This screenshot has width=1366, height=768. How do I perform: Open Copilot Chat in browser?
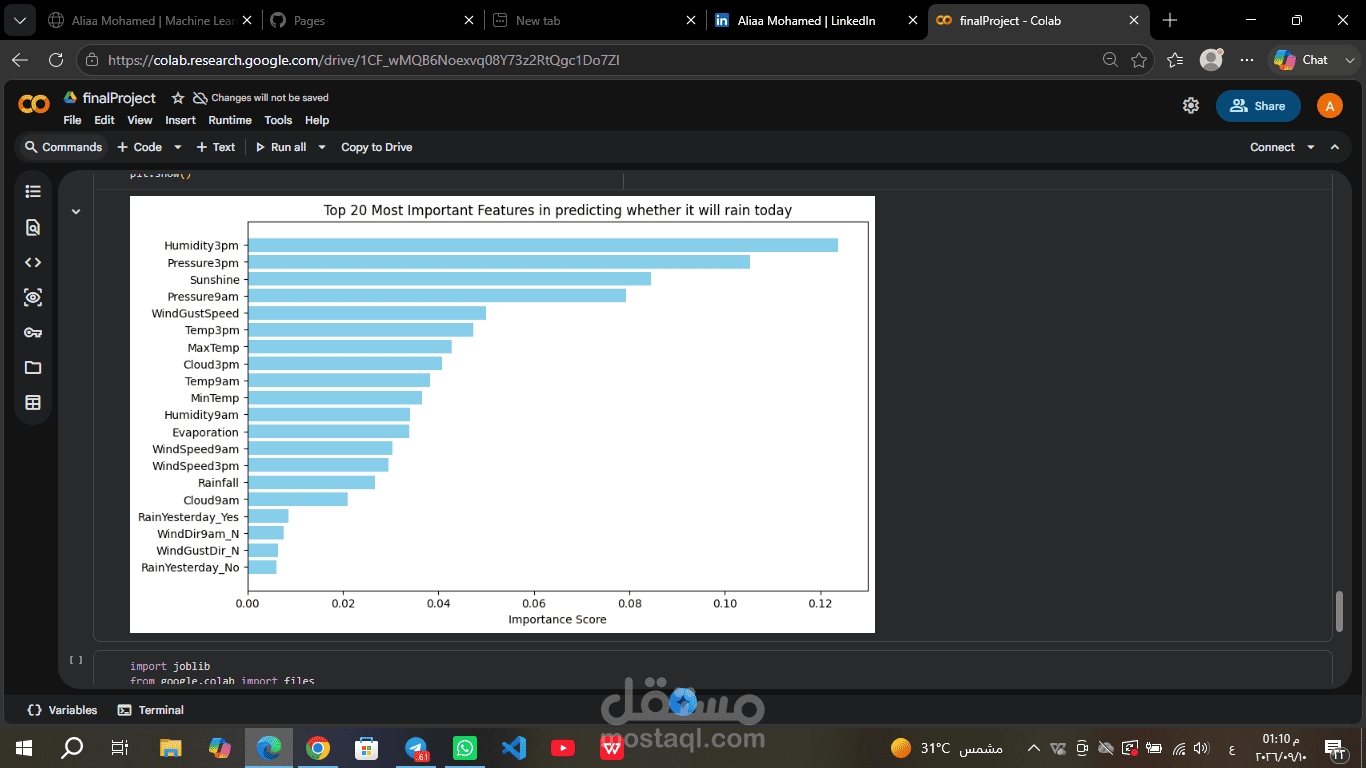click(x=1301, y=60)
